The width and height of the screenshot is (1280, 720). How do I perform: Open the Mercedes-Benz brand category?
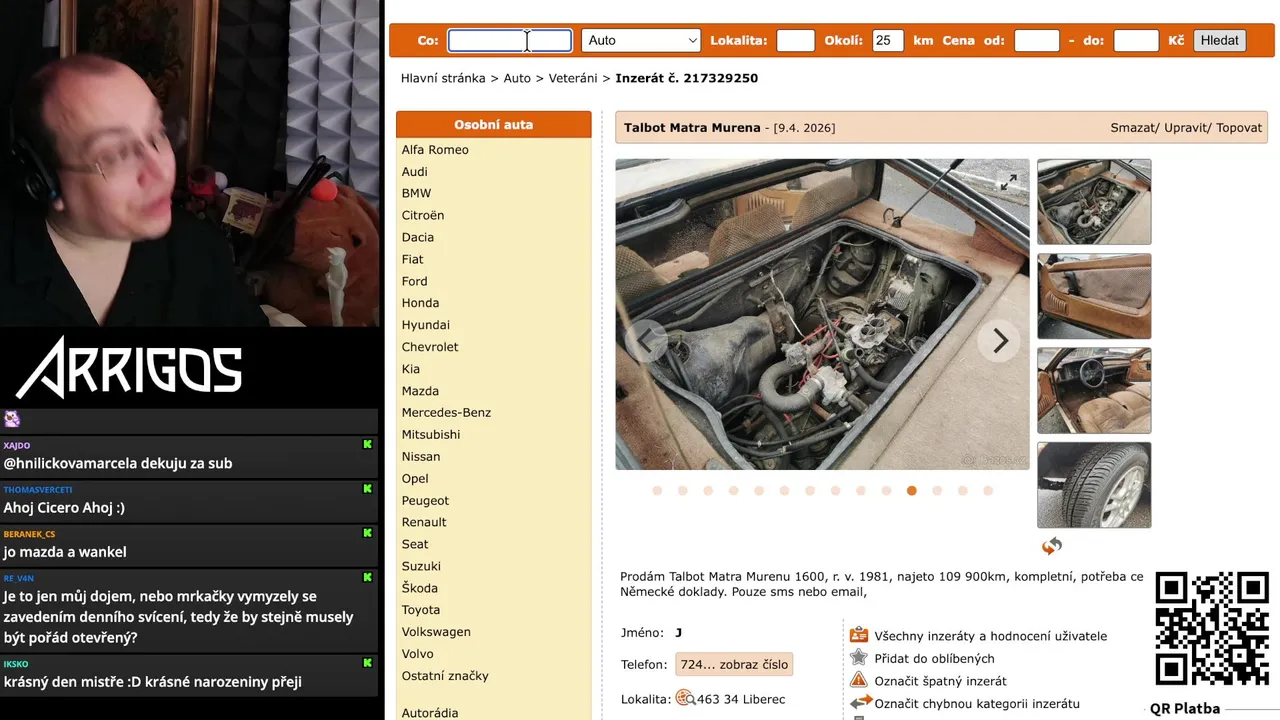(x=446, y=413)
